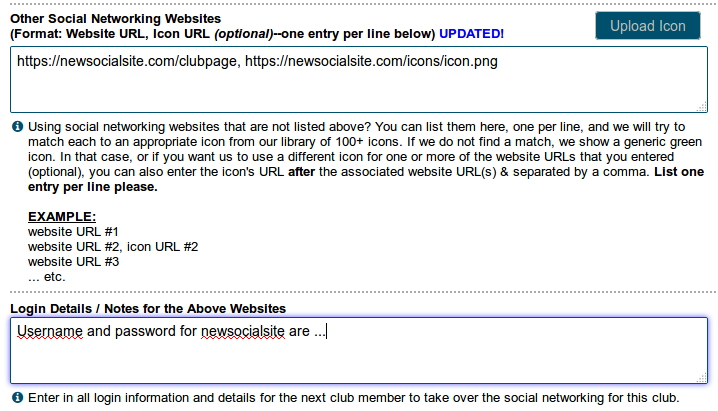Click the underlined EXAMPLE: heading
Image resolution: width=718 pixels, height=411 pixels.
(62, 216)
